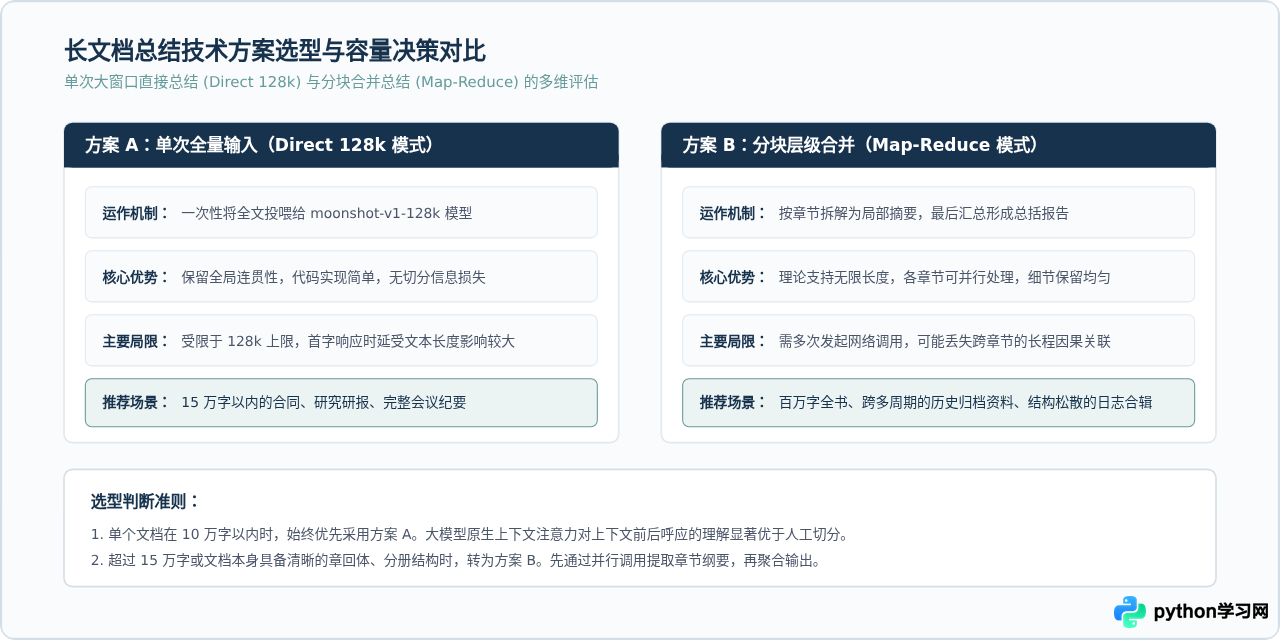Click criterion 2 about 超过 15 万字 switching to 方案 B

455,560
